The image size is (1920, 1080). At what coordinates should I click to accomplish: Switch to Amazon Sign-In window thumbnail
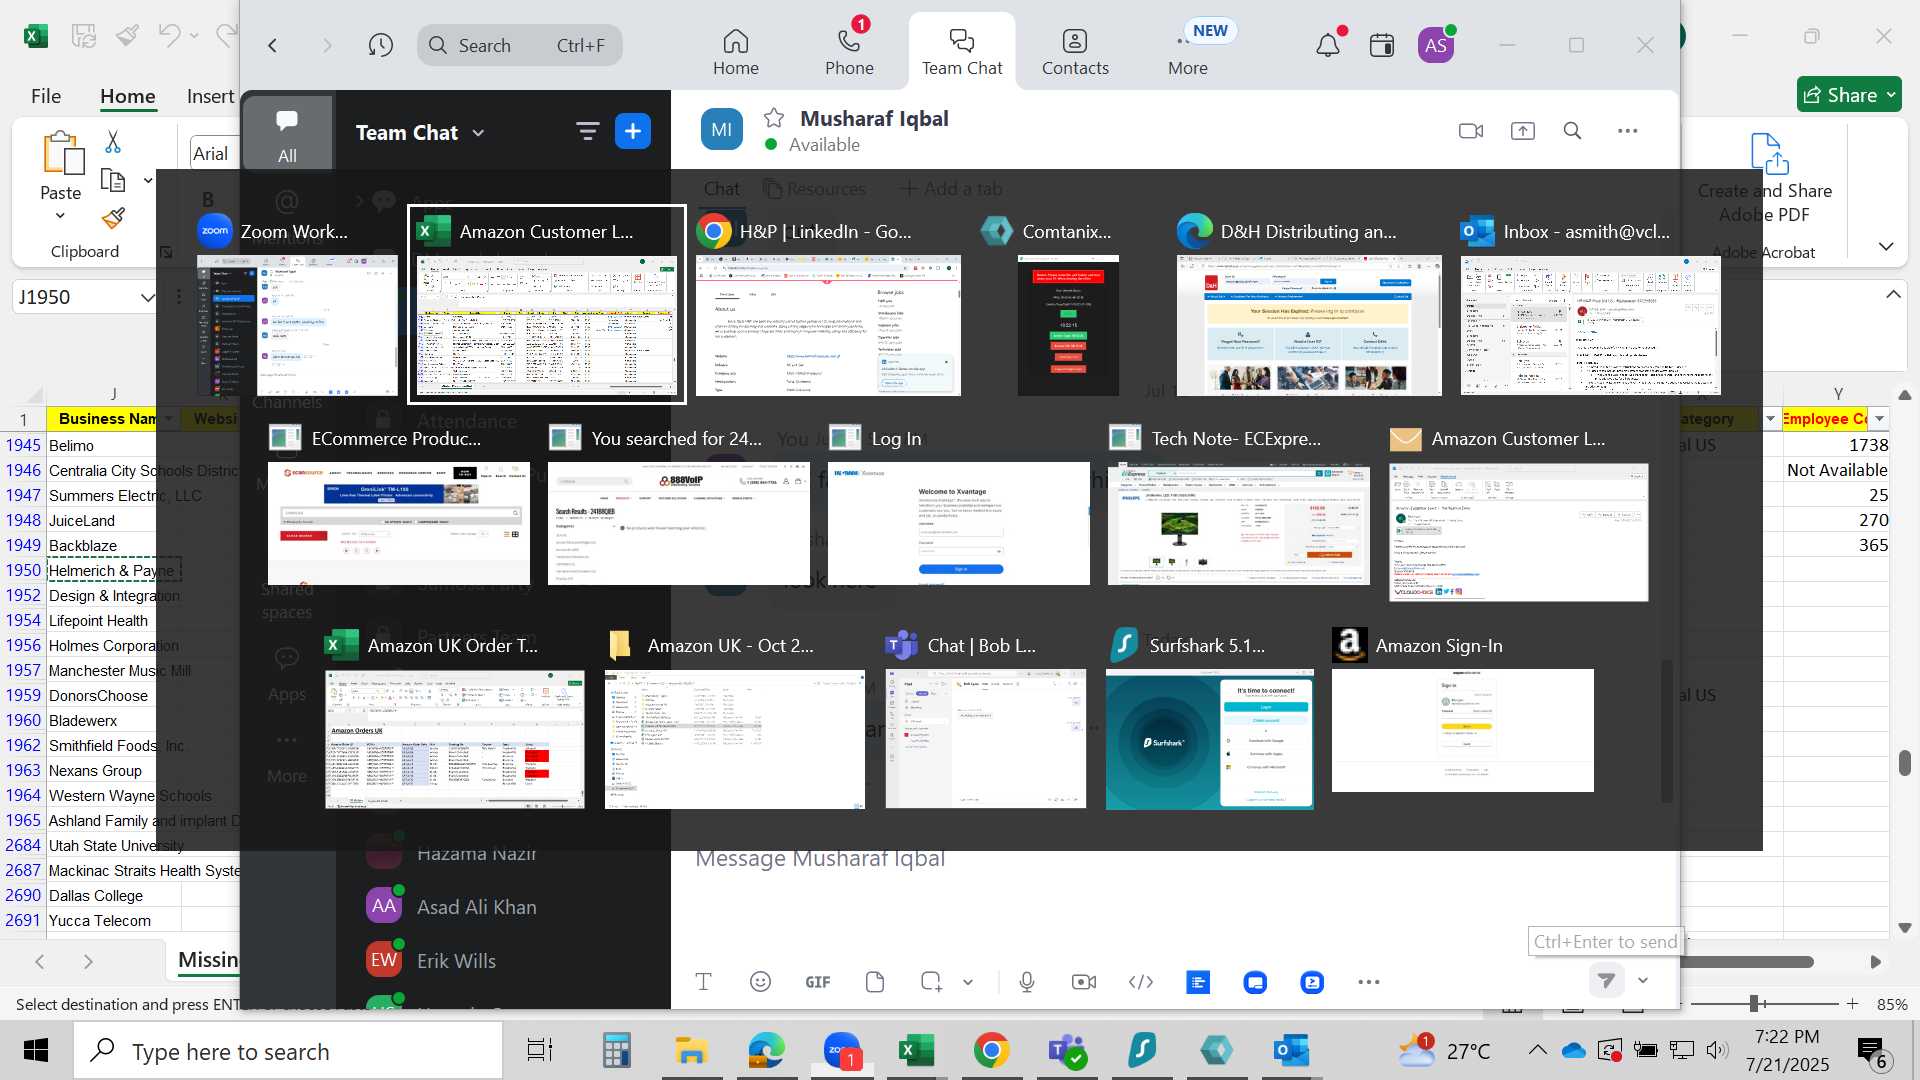pos(1462,730)
